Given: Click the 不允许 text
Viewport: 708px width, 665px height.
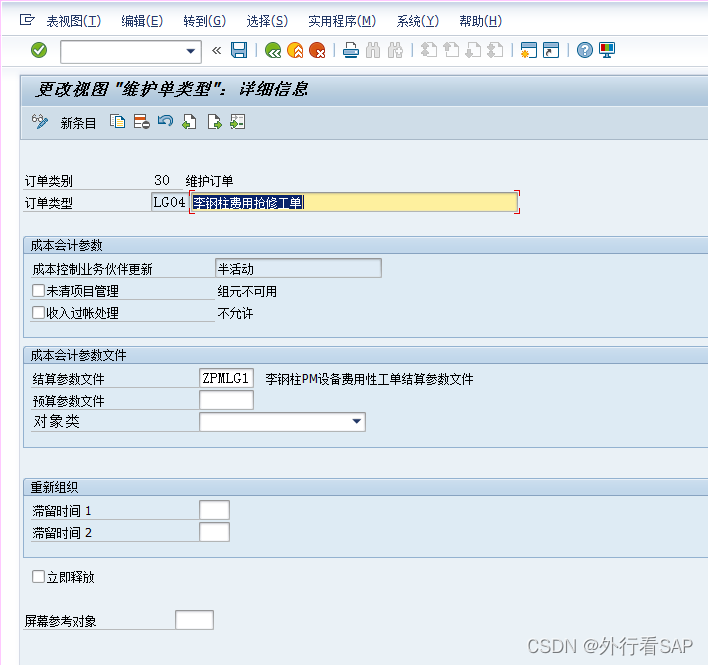Looking at the screenshot, I should [x=235, y=313].
